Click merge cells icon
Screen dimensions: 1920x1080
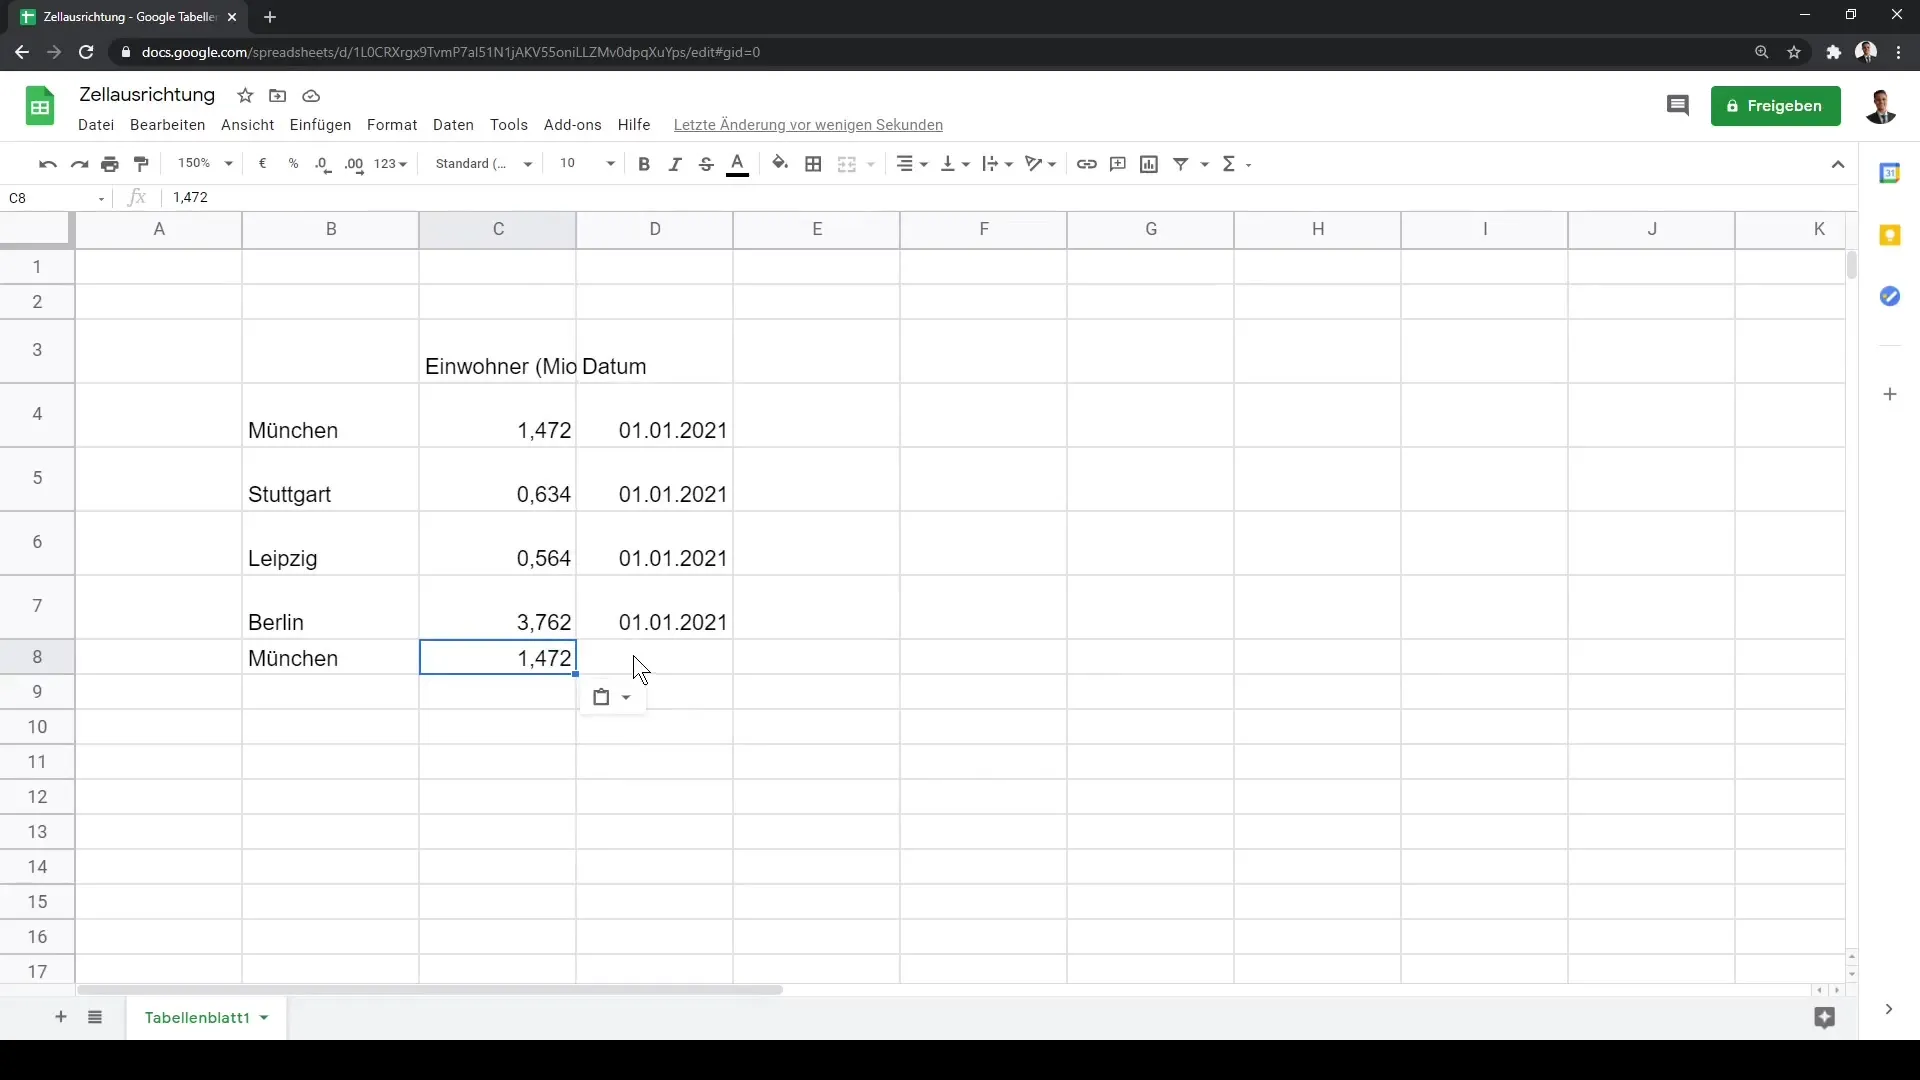pyautogui.click(x=847, y=164)
